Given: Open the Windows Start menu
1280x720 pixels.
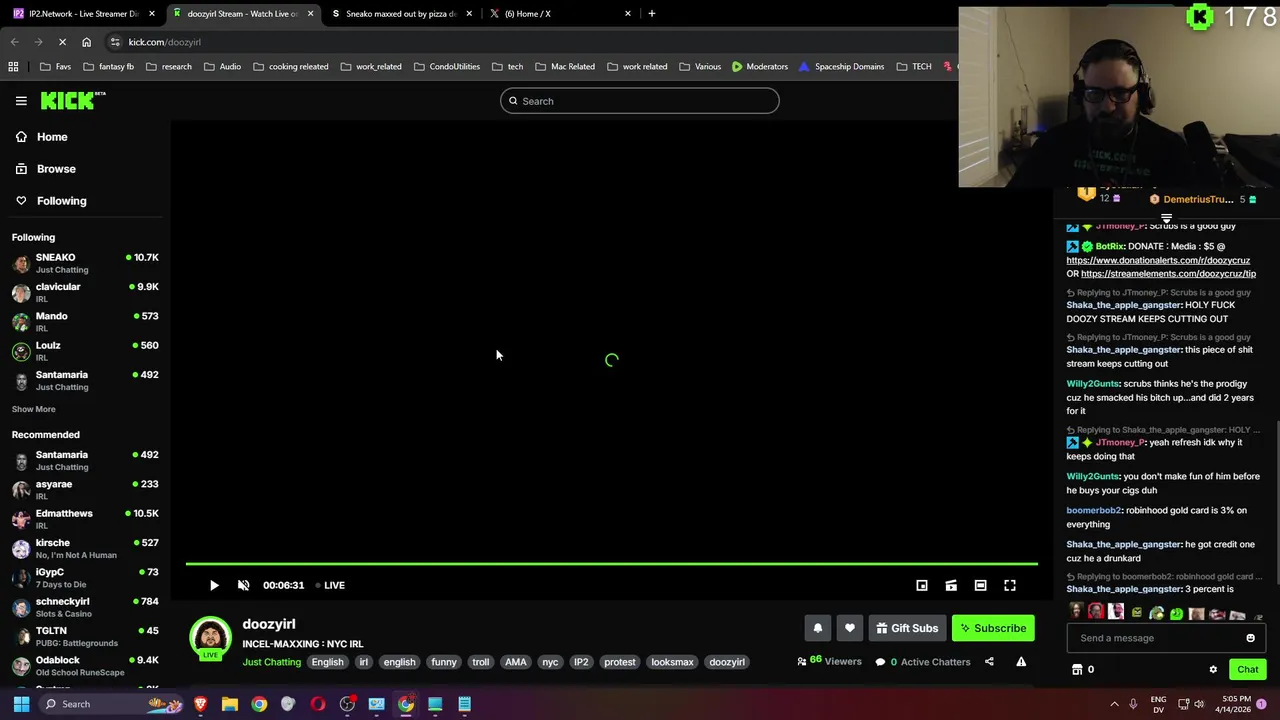Looking at the screenshot, I should 21,704.
